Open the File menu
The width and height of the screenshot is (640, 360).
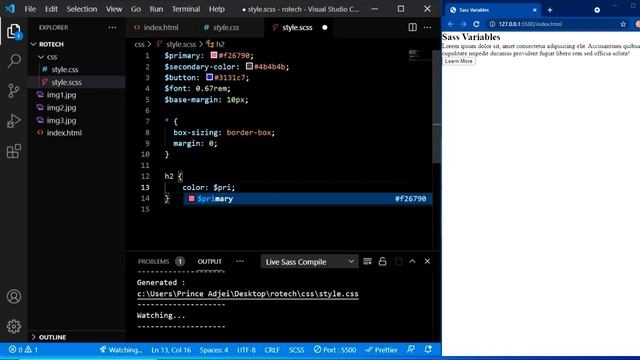[x=30, y=9]
